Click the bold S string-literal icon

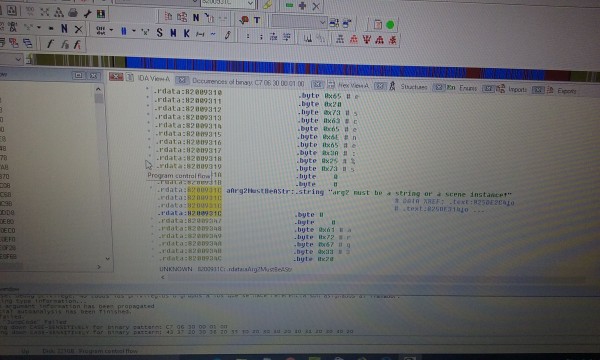[x=159, y=33]
